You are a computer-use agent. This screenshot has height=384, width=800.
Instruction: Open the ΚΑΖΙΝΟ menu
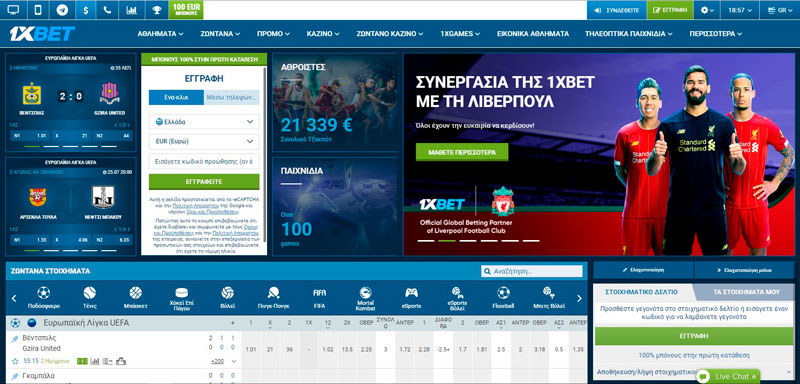coord(323,34)
